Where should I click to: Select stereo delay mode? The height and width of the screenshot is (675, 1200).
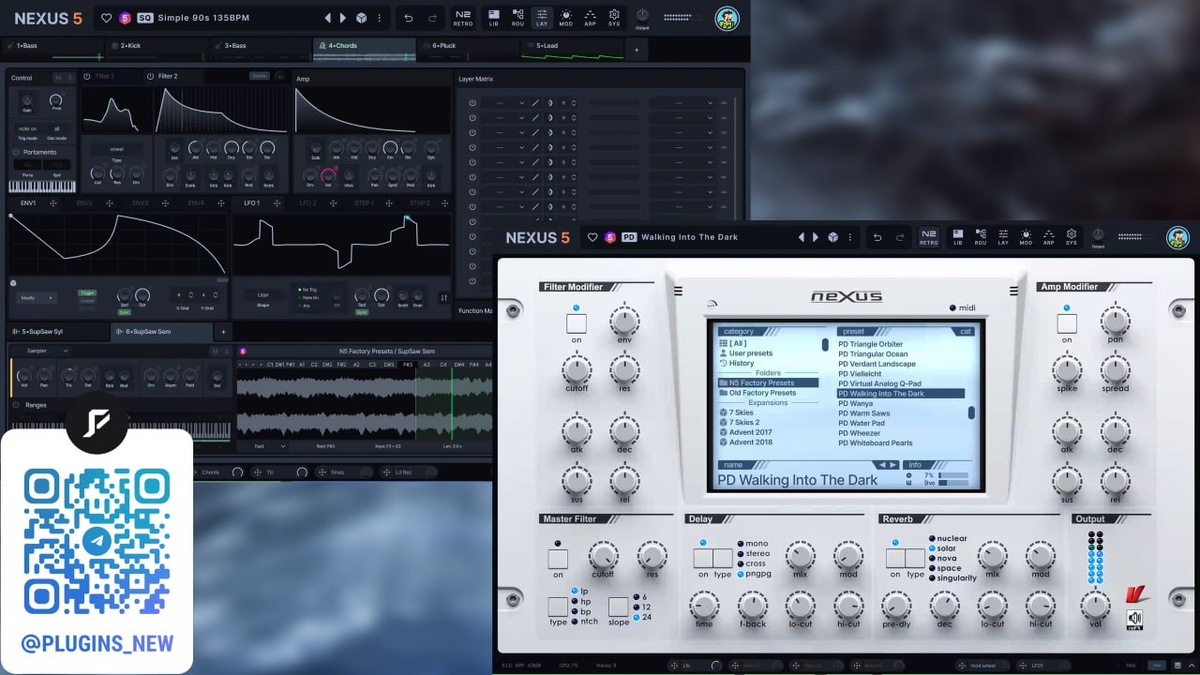753,553
